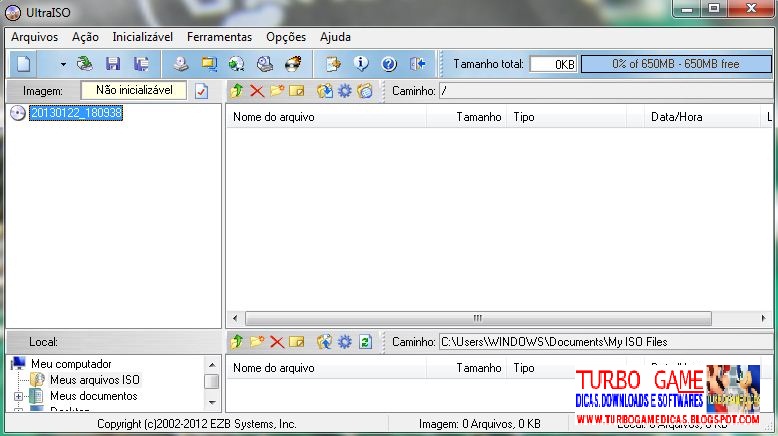Click the Local Caminho field with My ISO Files
This screenshot has height=436, width=778.
(x=605, y=342)
